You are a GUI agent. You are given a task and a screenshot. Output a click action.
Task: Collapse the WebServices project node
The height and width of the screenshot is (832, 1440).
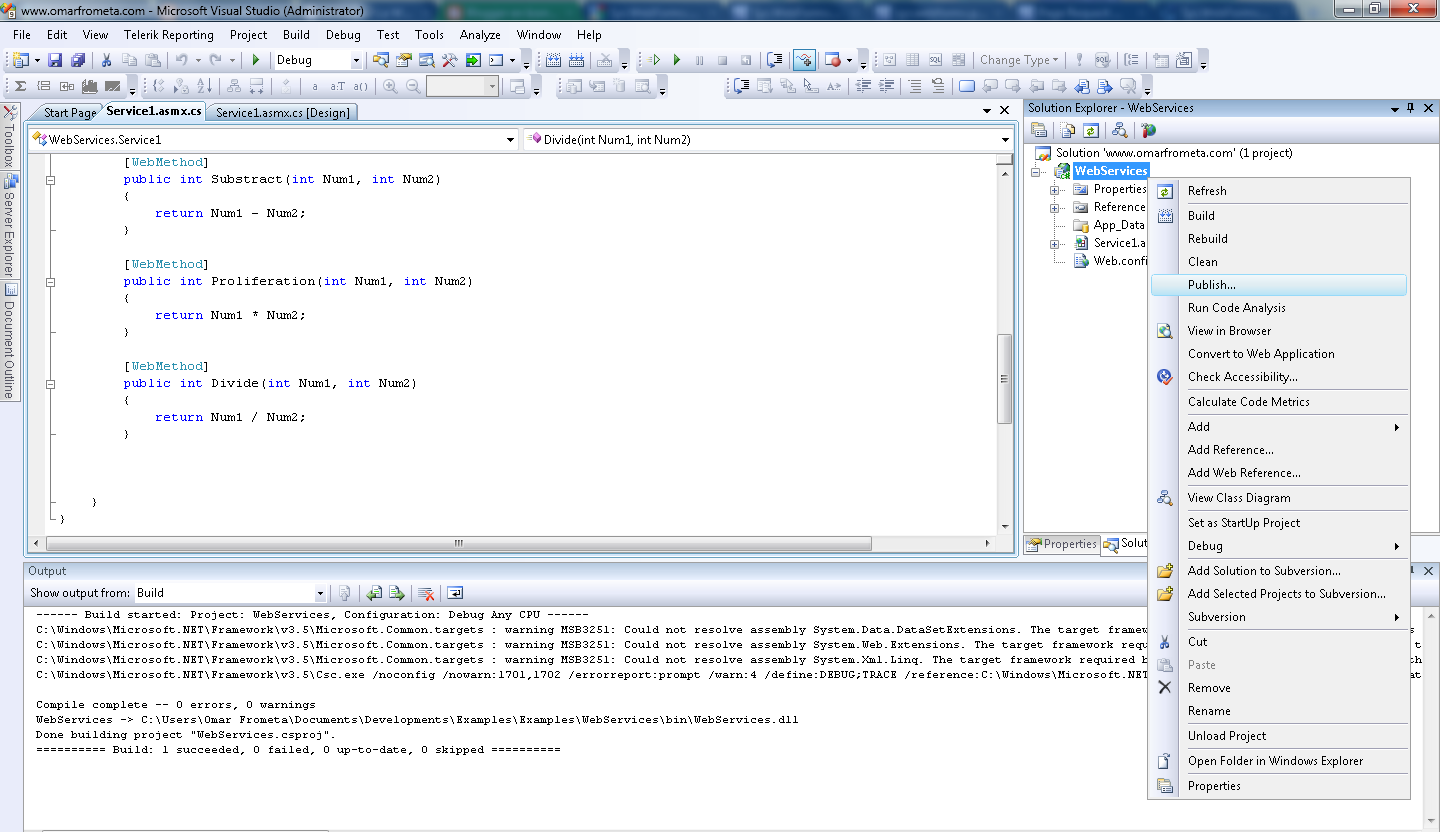click(1036, 171)
